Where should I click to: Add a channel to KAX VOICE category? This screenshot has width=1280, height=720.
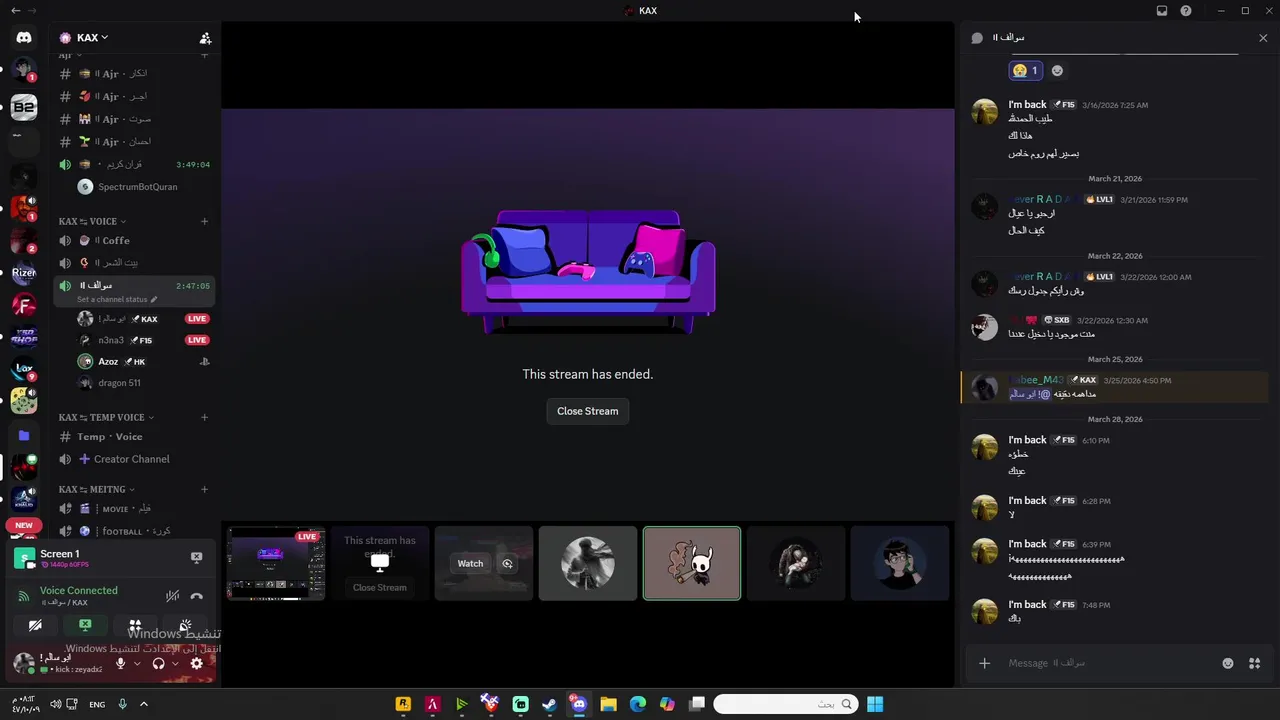[204, 221]
